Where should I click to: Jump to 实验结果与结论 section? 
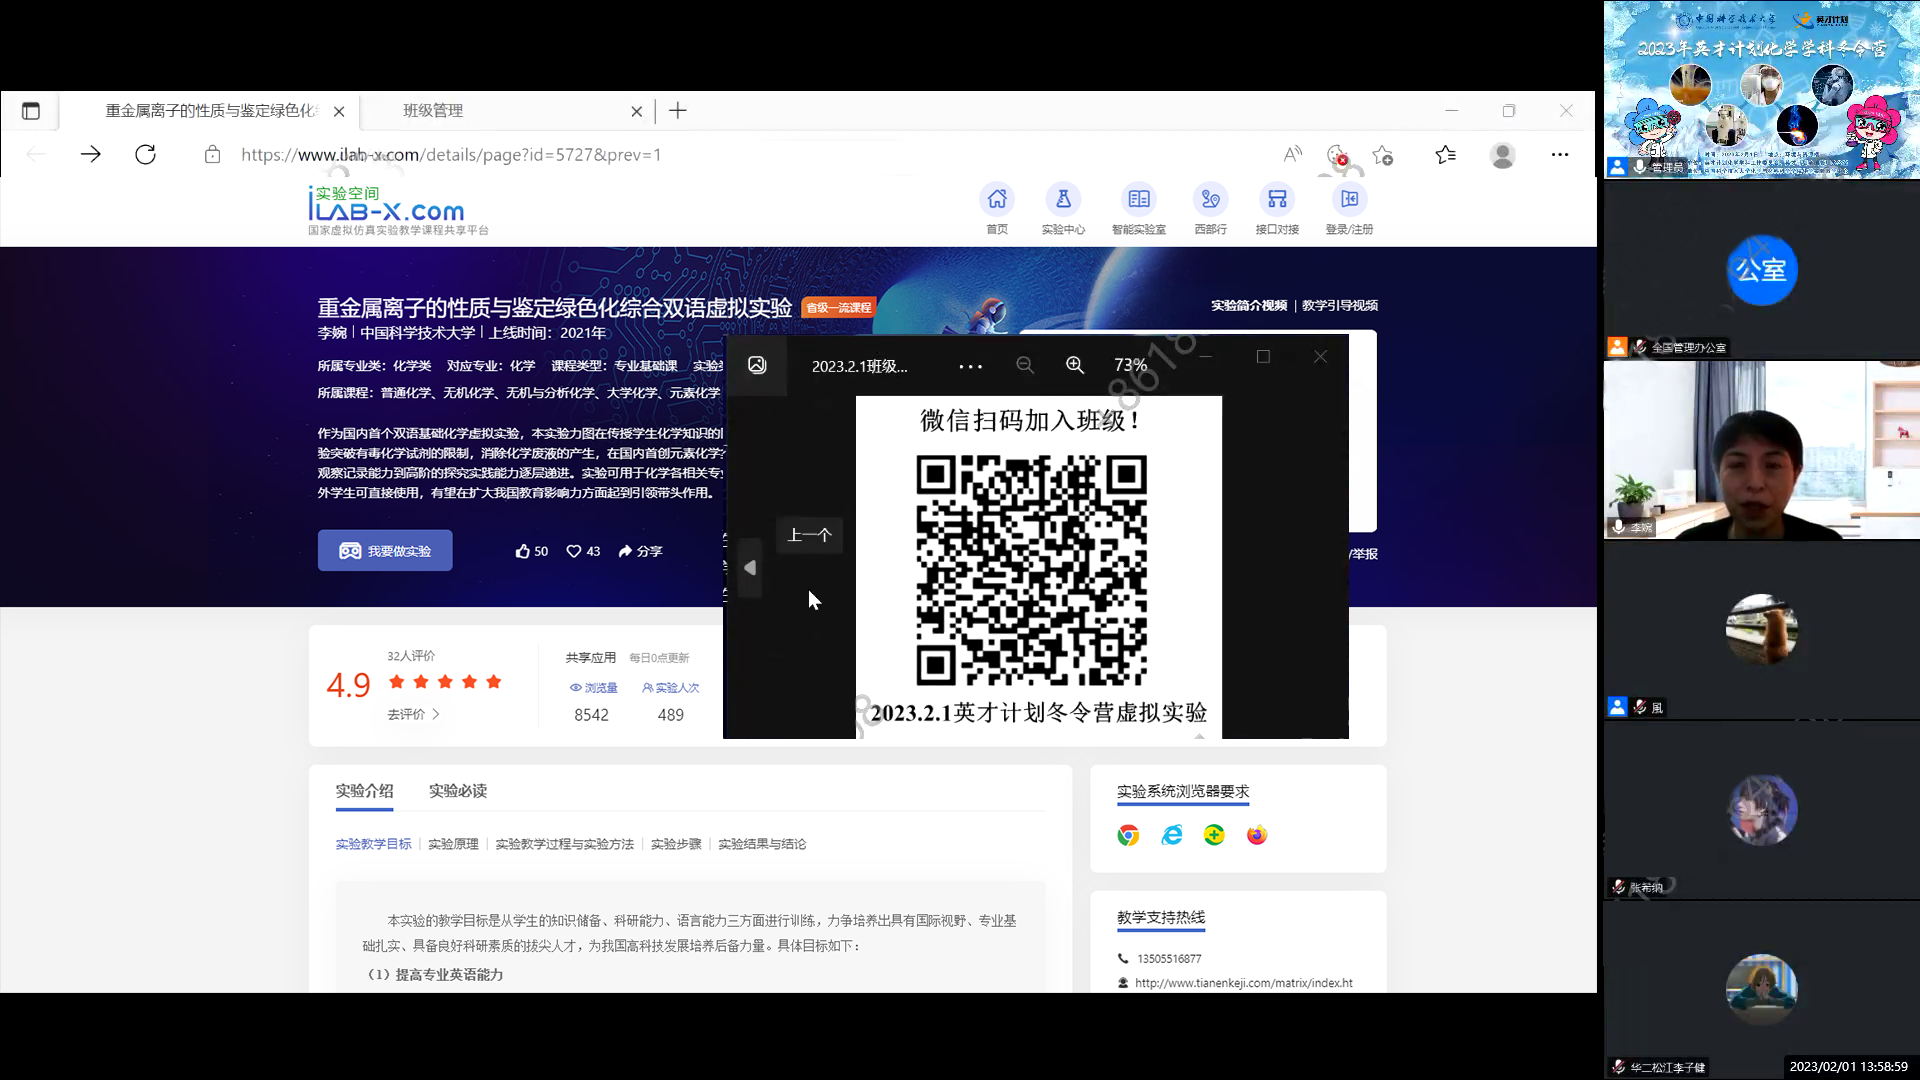762,844
